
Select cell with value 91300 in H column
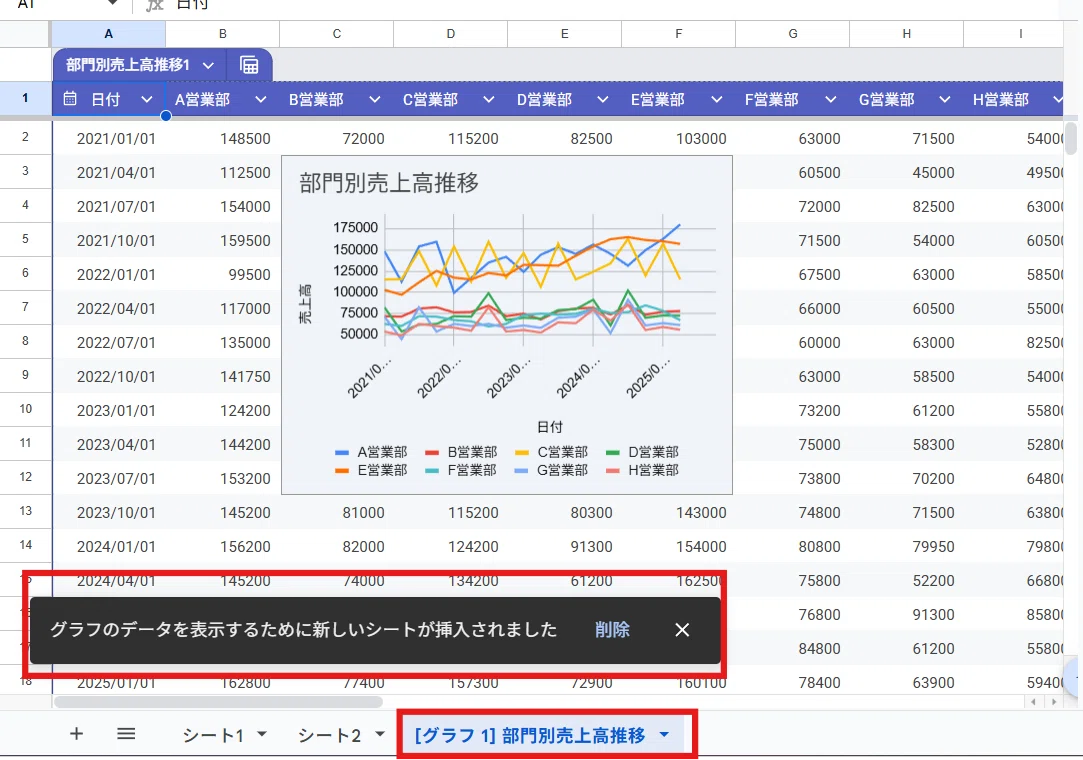click(907, 615)
